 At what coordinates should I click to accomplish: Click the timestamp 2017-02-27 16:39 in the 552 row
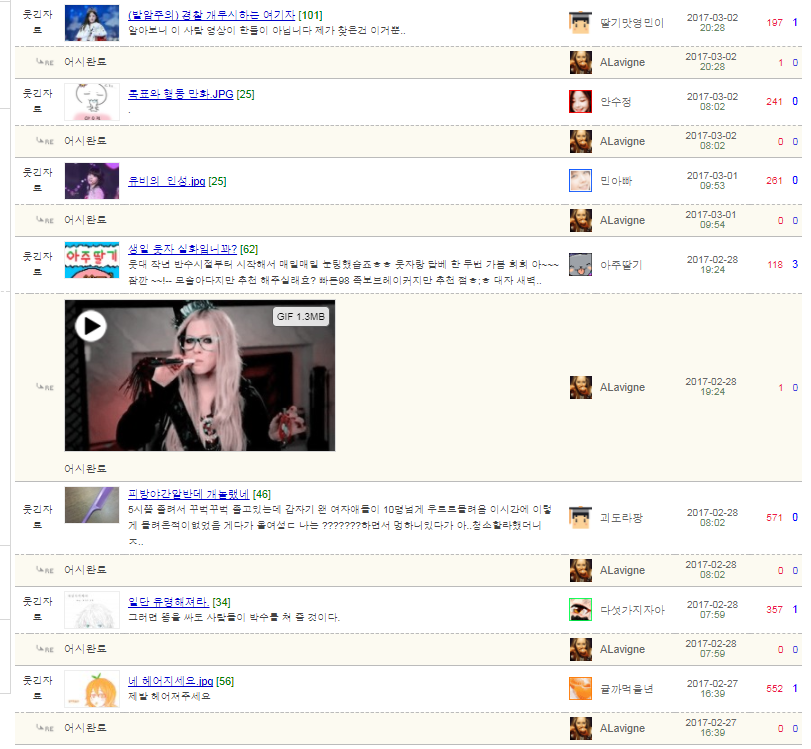coord(712,688)
